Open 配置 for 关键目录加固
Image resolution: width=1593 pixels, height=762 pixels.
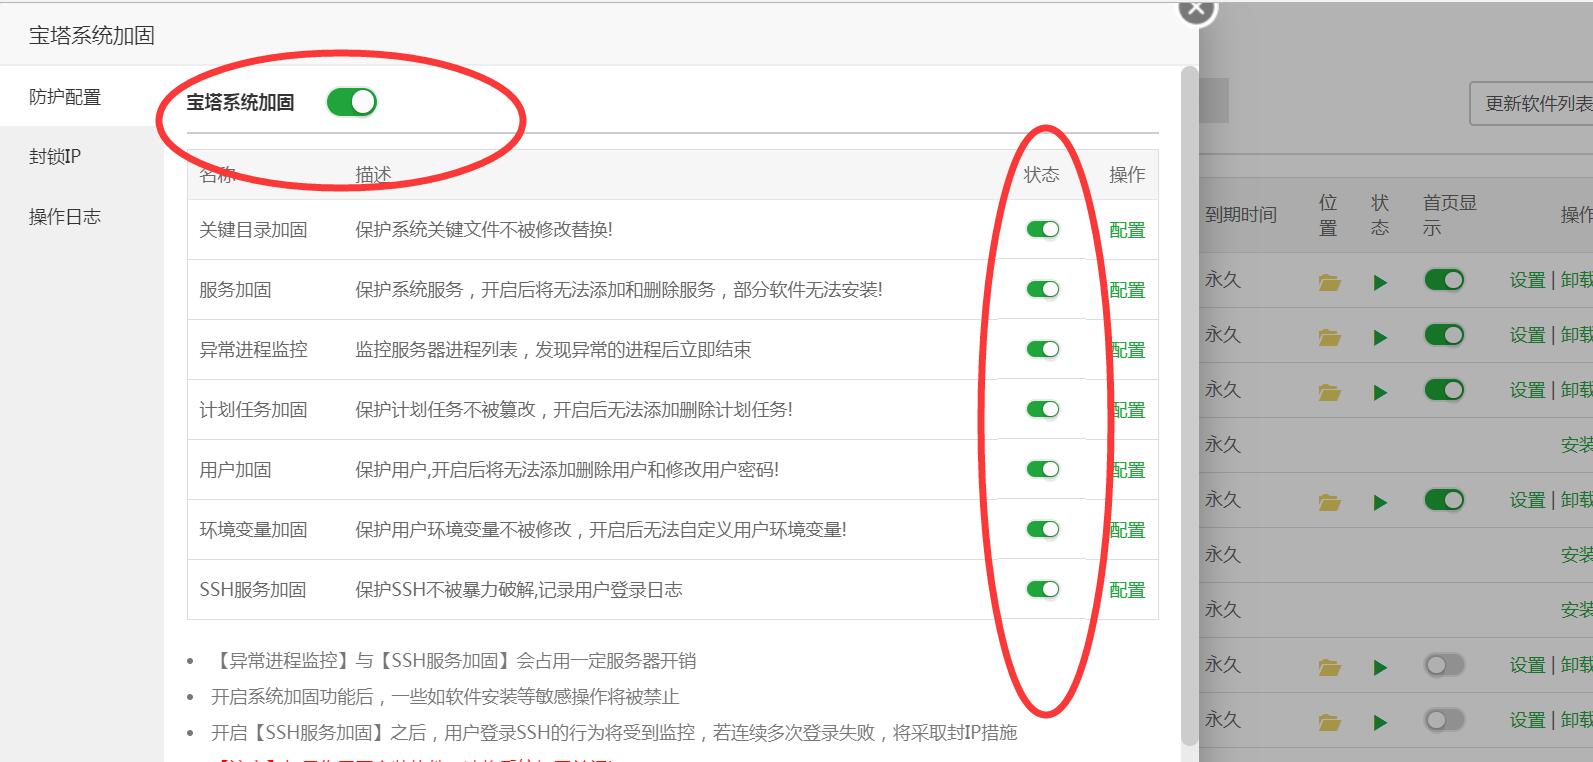click(1127, 230)
